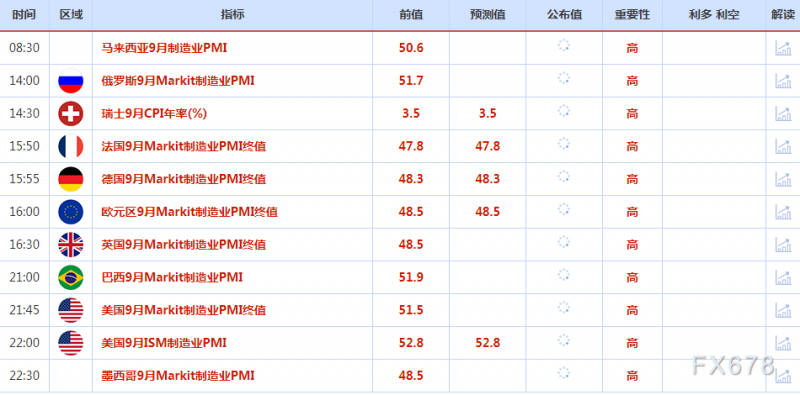Screen dimensions: 800x395
Task: Open chart icon for 英国9月Markit制造业PMI终值 row
Action: coord(783,244)
